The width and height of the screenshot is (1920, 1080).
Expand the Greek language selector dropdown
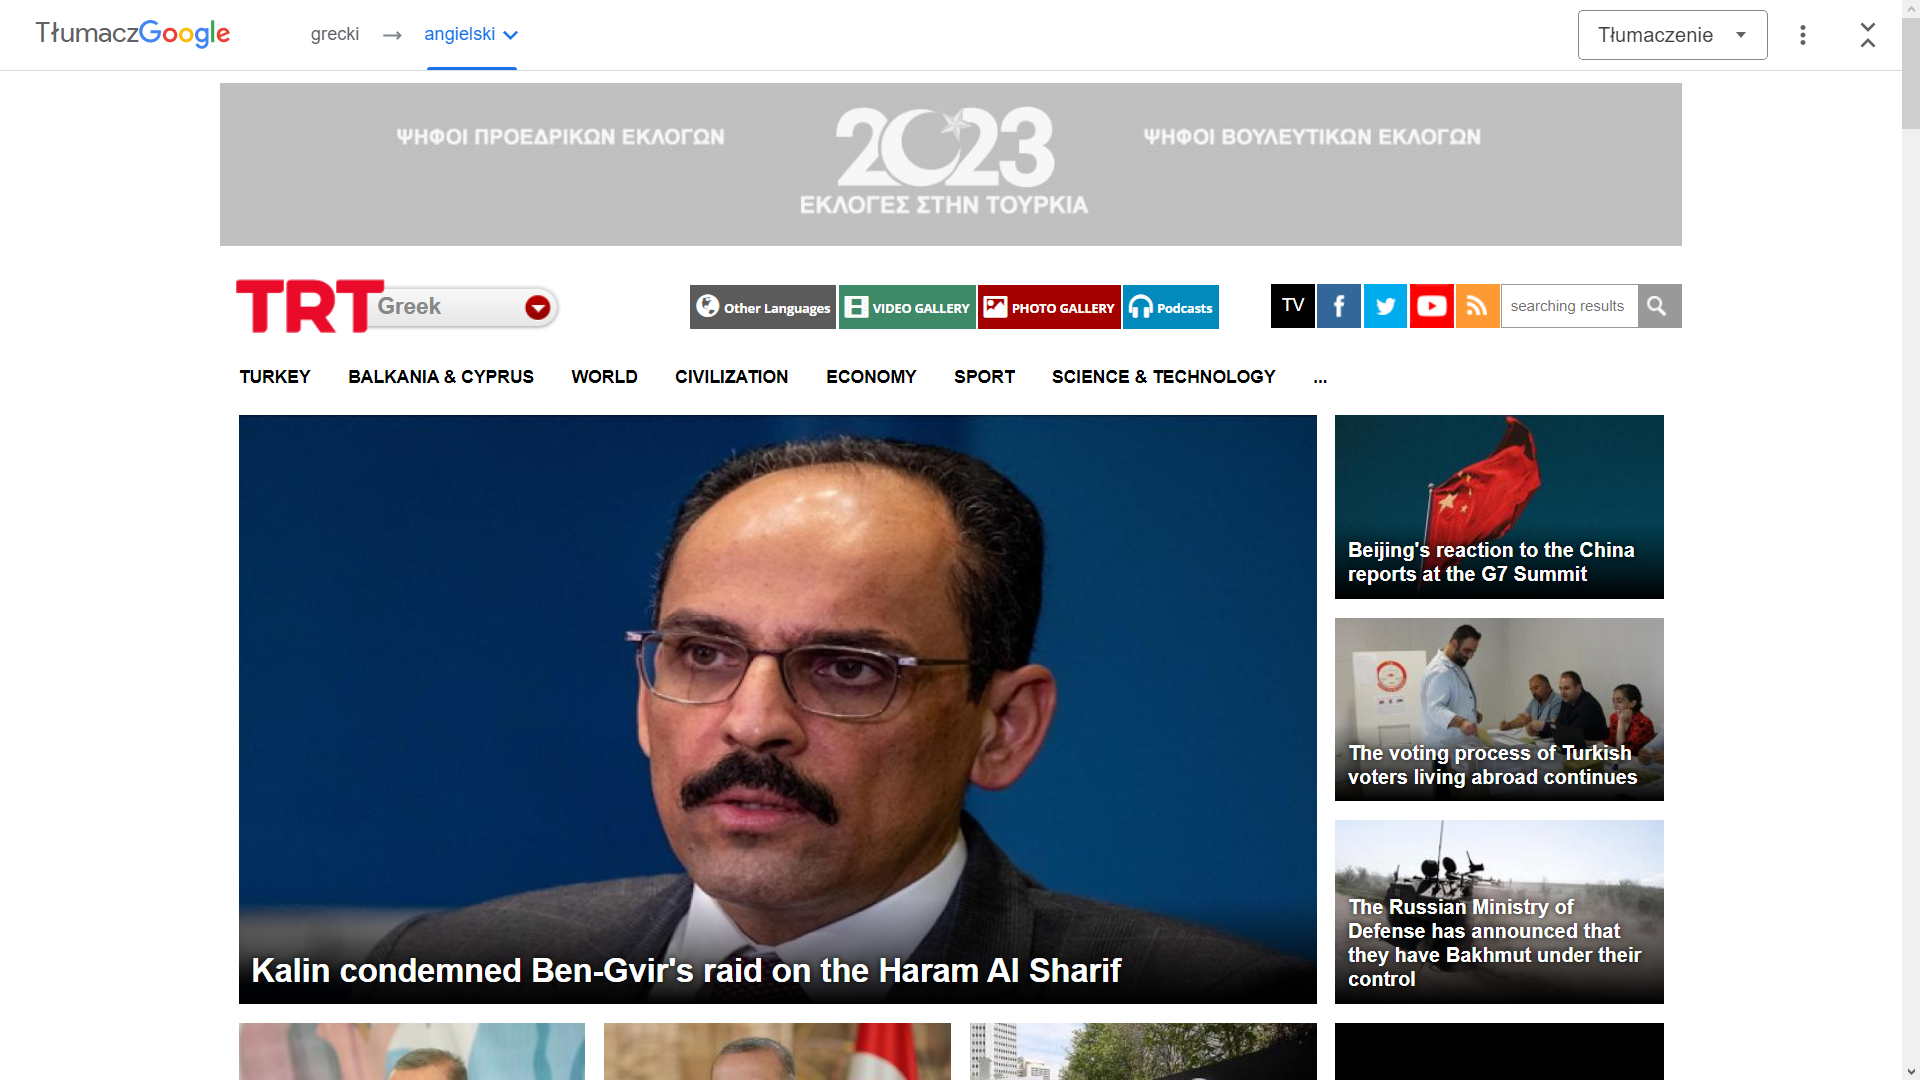537,307
